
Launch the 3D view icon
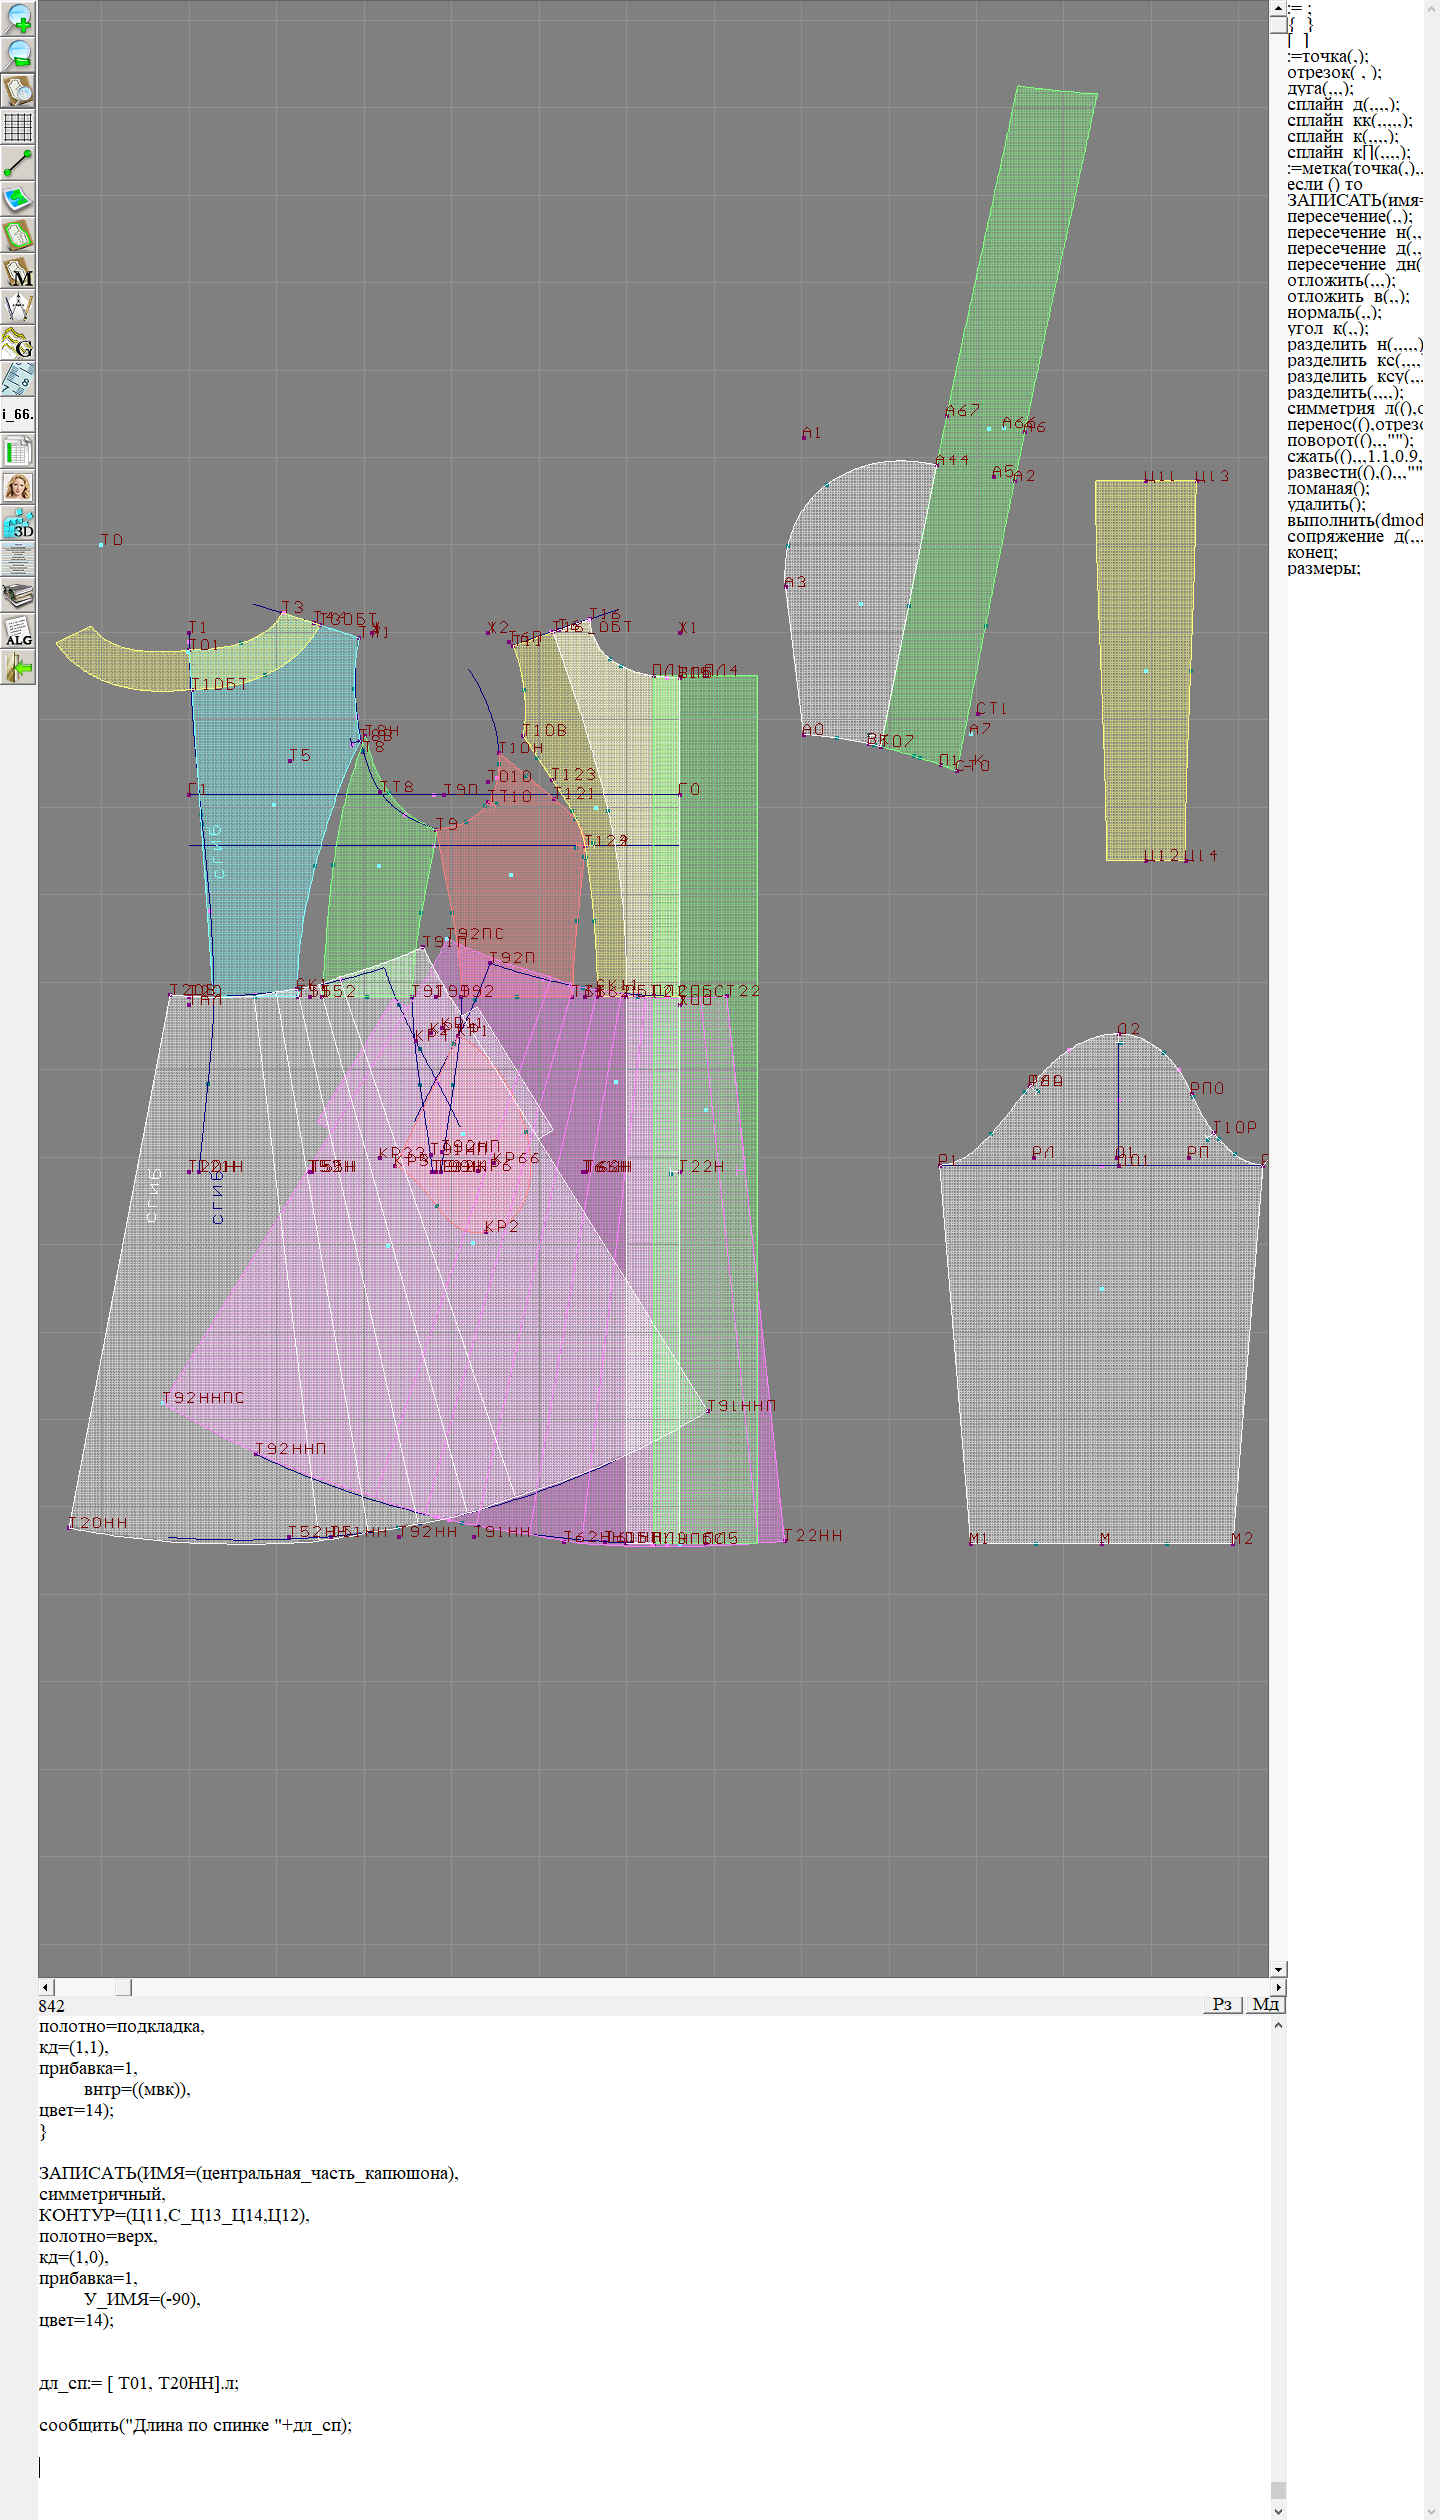pyautogui.click(x=18, y=524)
